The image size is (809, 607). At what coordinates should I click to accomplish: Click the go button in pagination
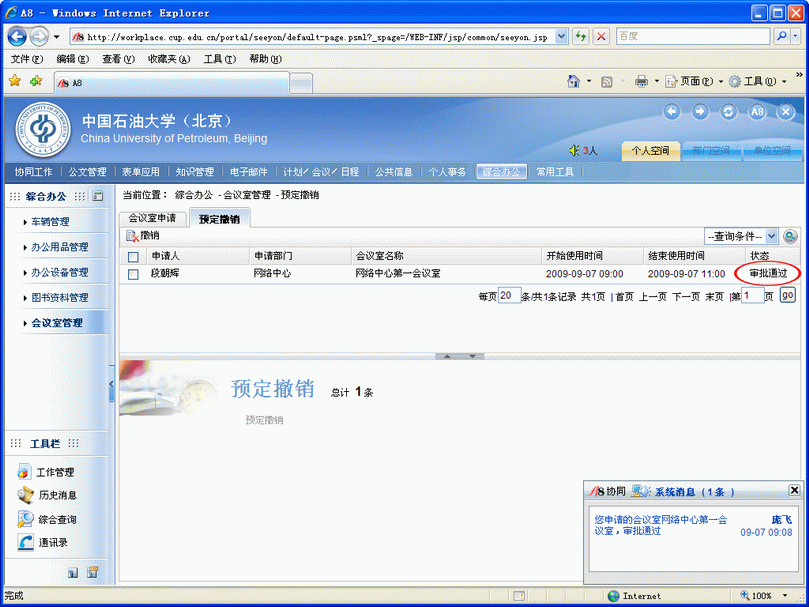click(787, 296)
